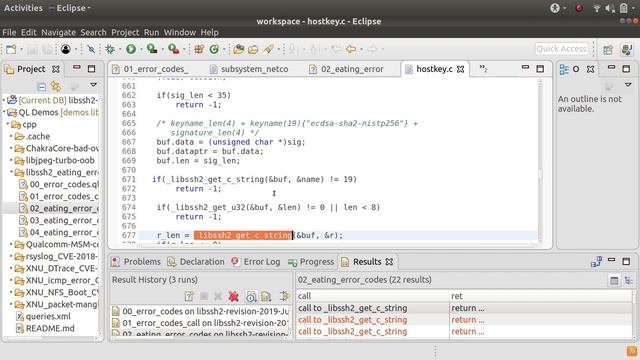Click the Activities button

click(23, 8)
